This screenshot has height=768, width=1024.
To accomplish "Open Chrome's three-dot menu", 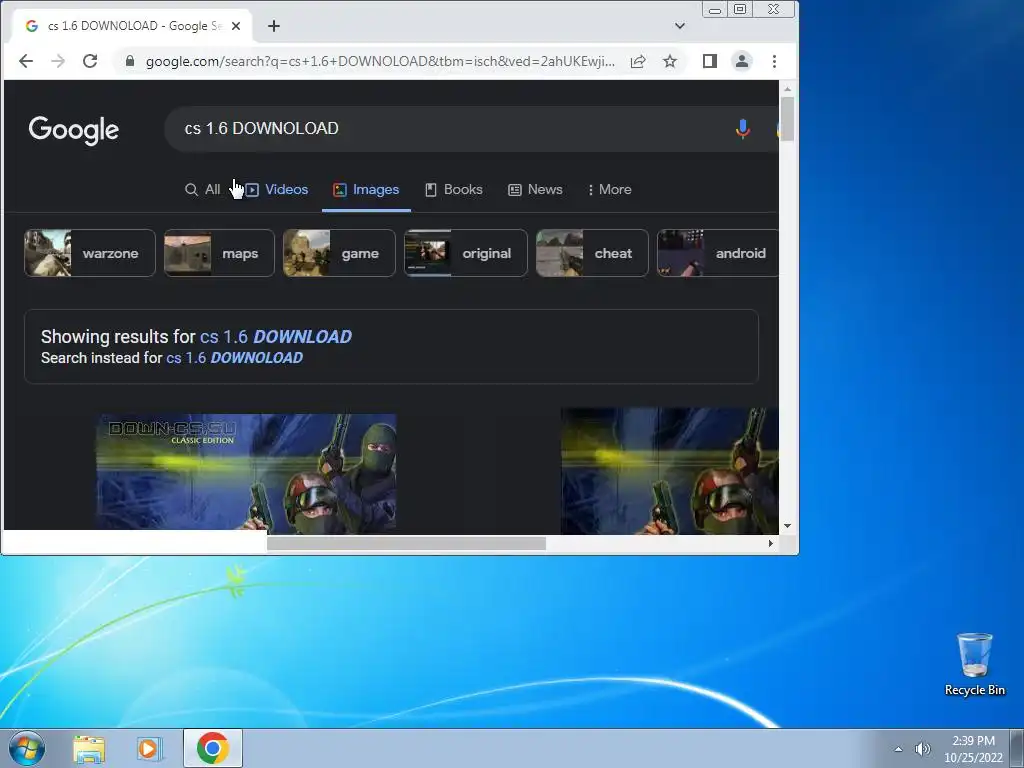I will click(775, 61).
